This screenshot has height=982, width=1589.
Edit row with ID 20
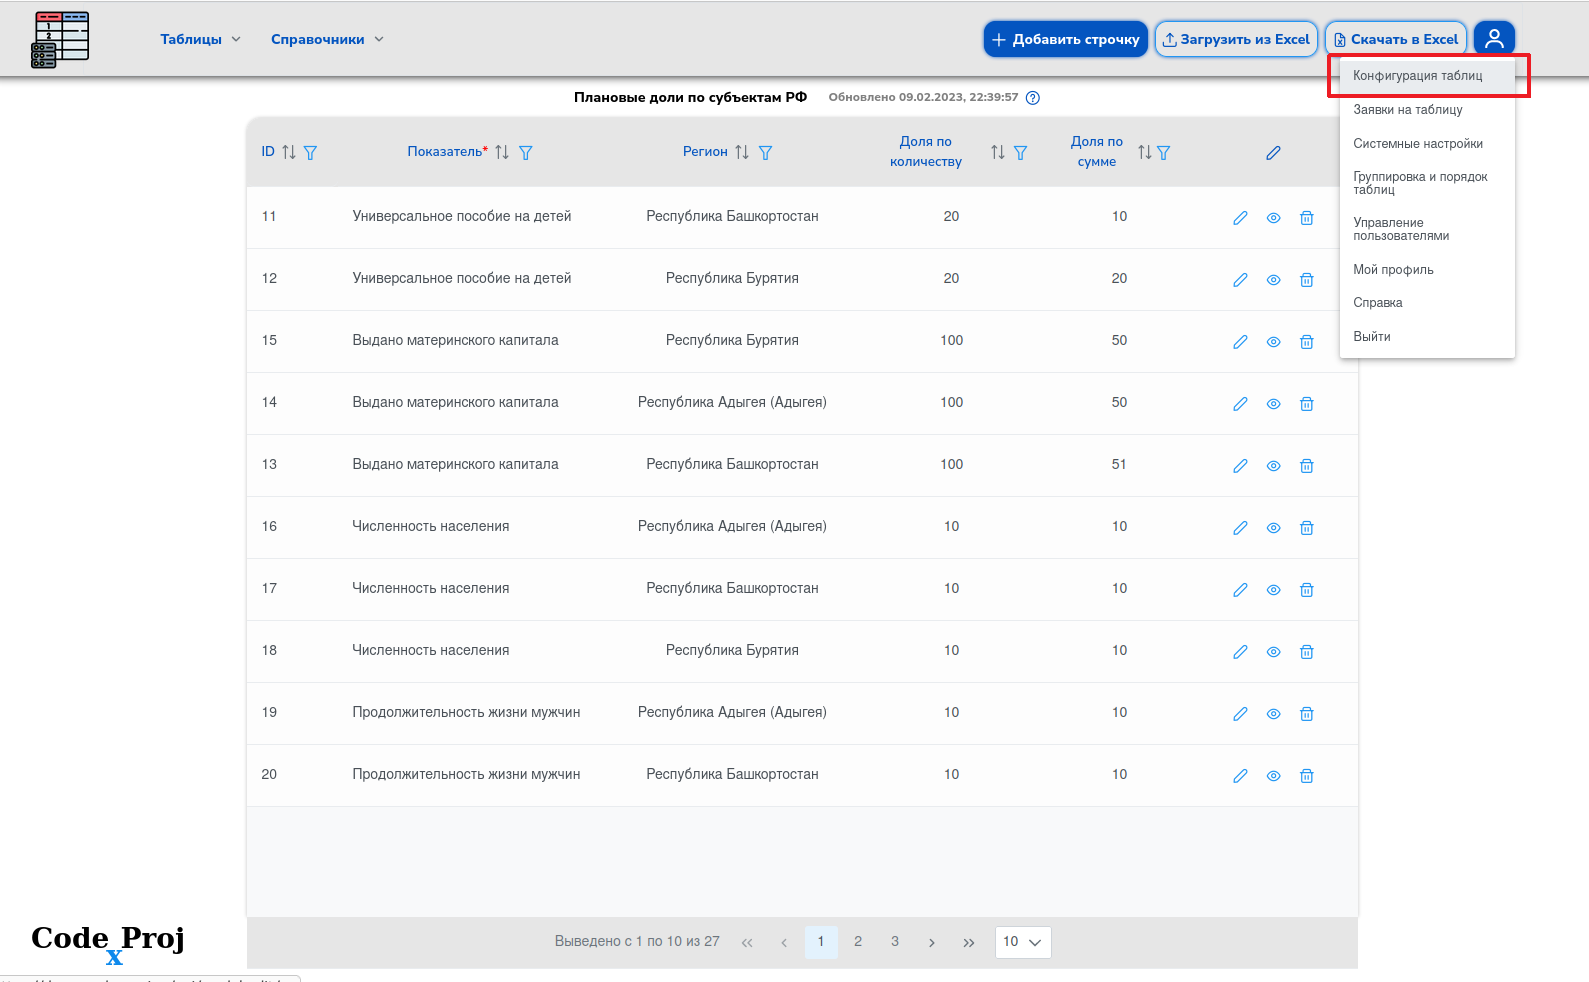1240,776
